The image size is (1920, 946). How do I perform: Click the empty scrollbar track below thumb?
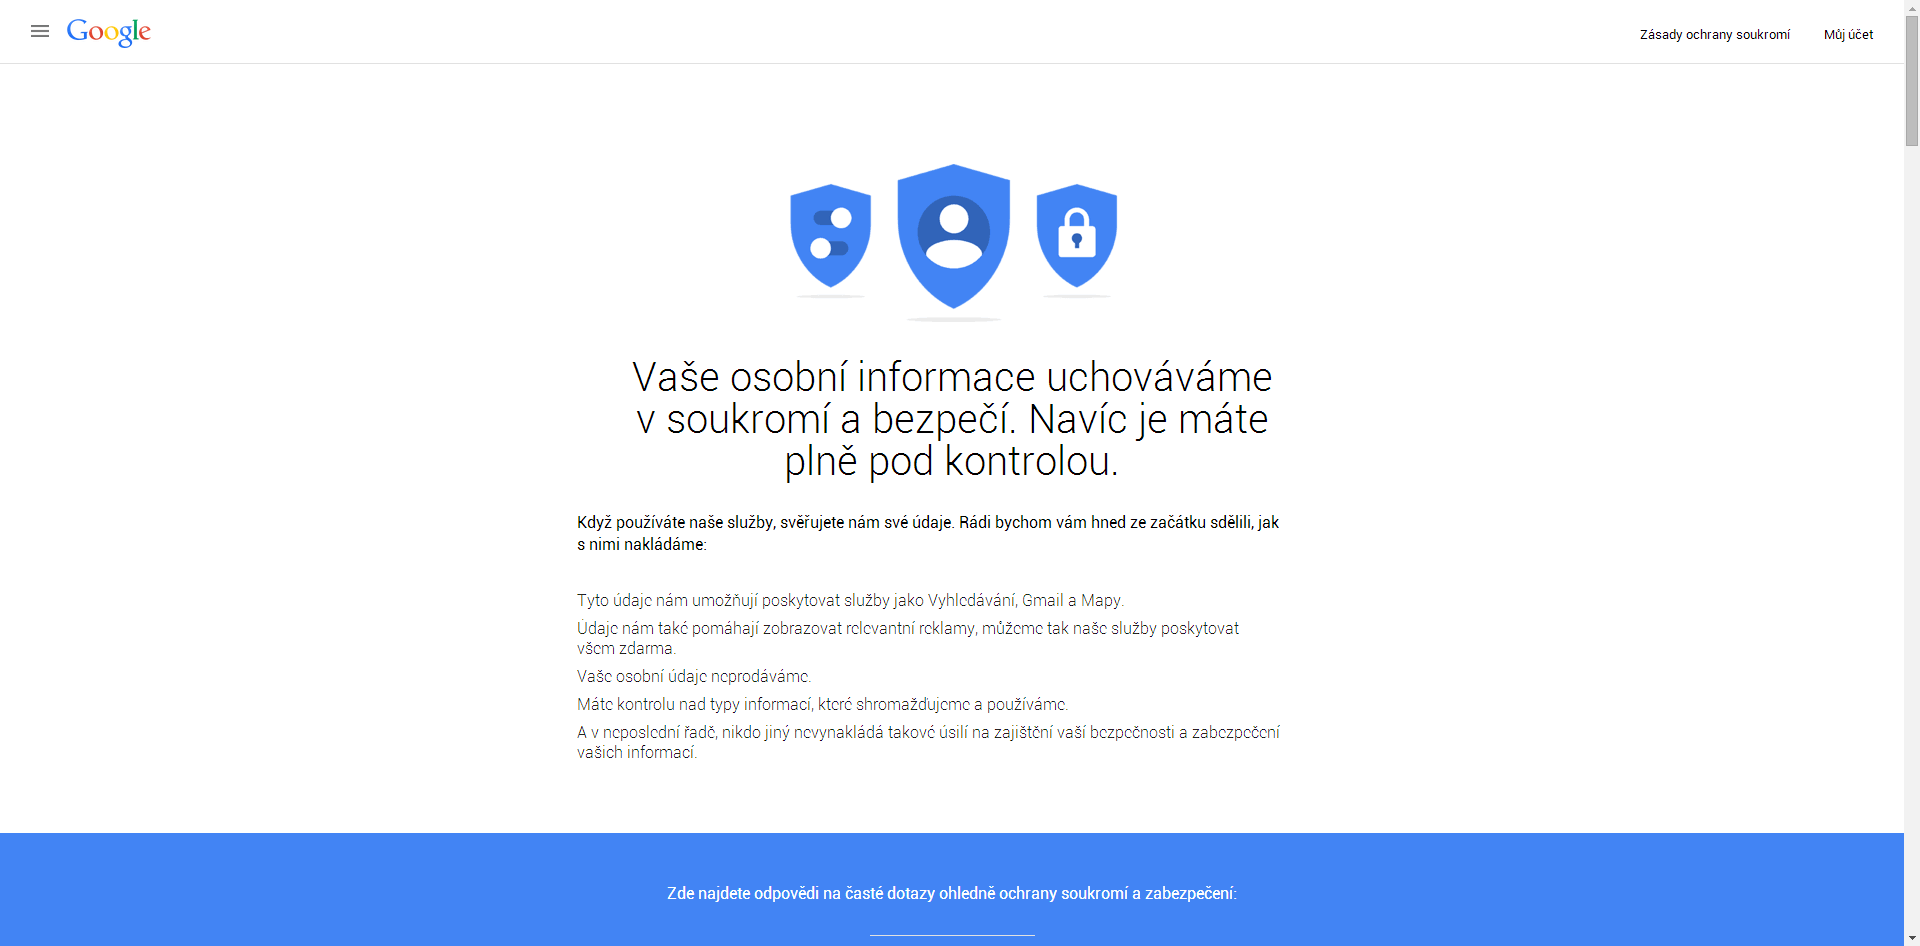pyautogui.click(x=1912, y=538)
